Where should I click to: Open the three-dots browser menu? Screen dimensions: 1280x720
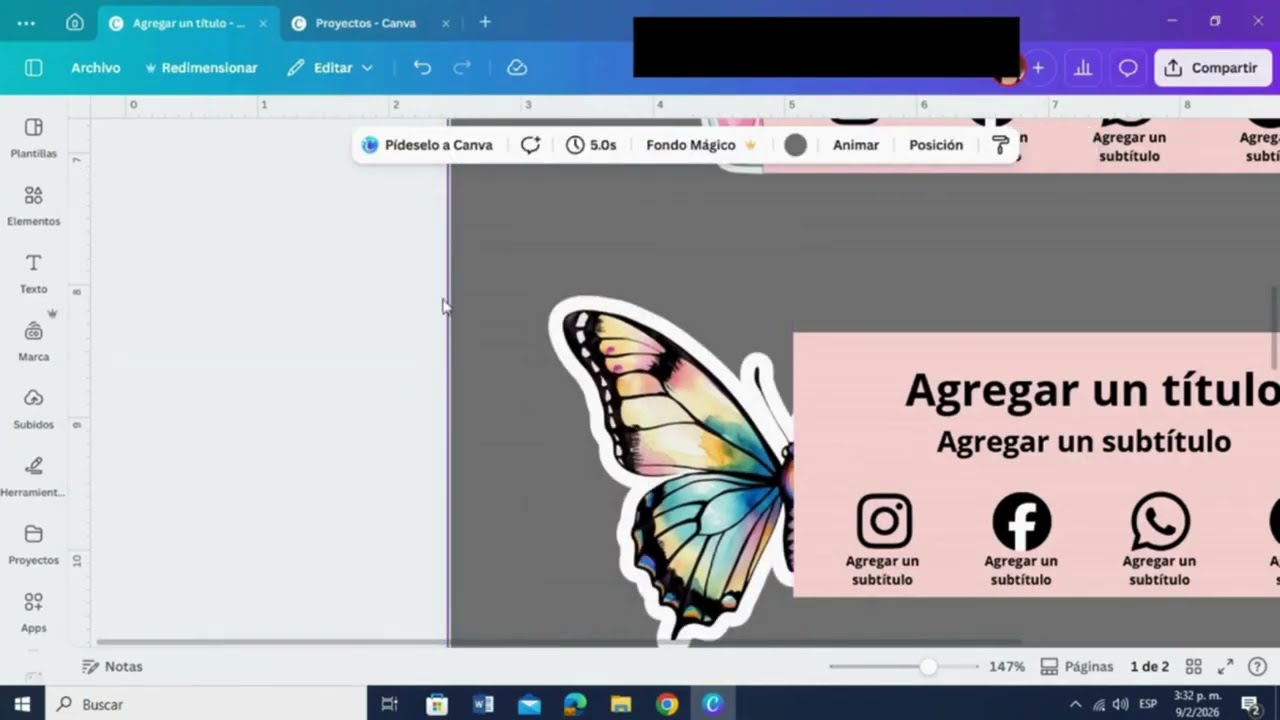[26, 22]
